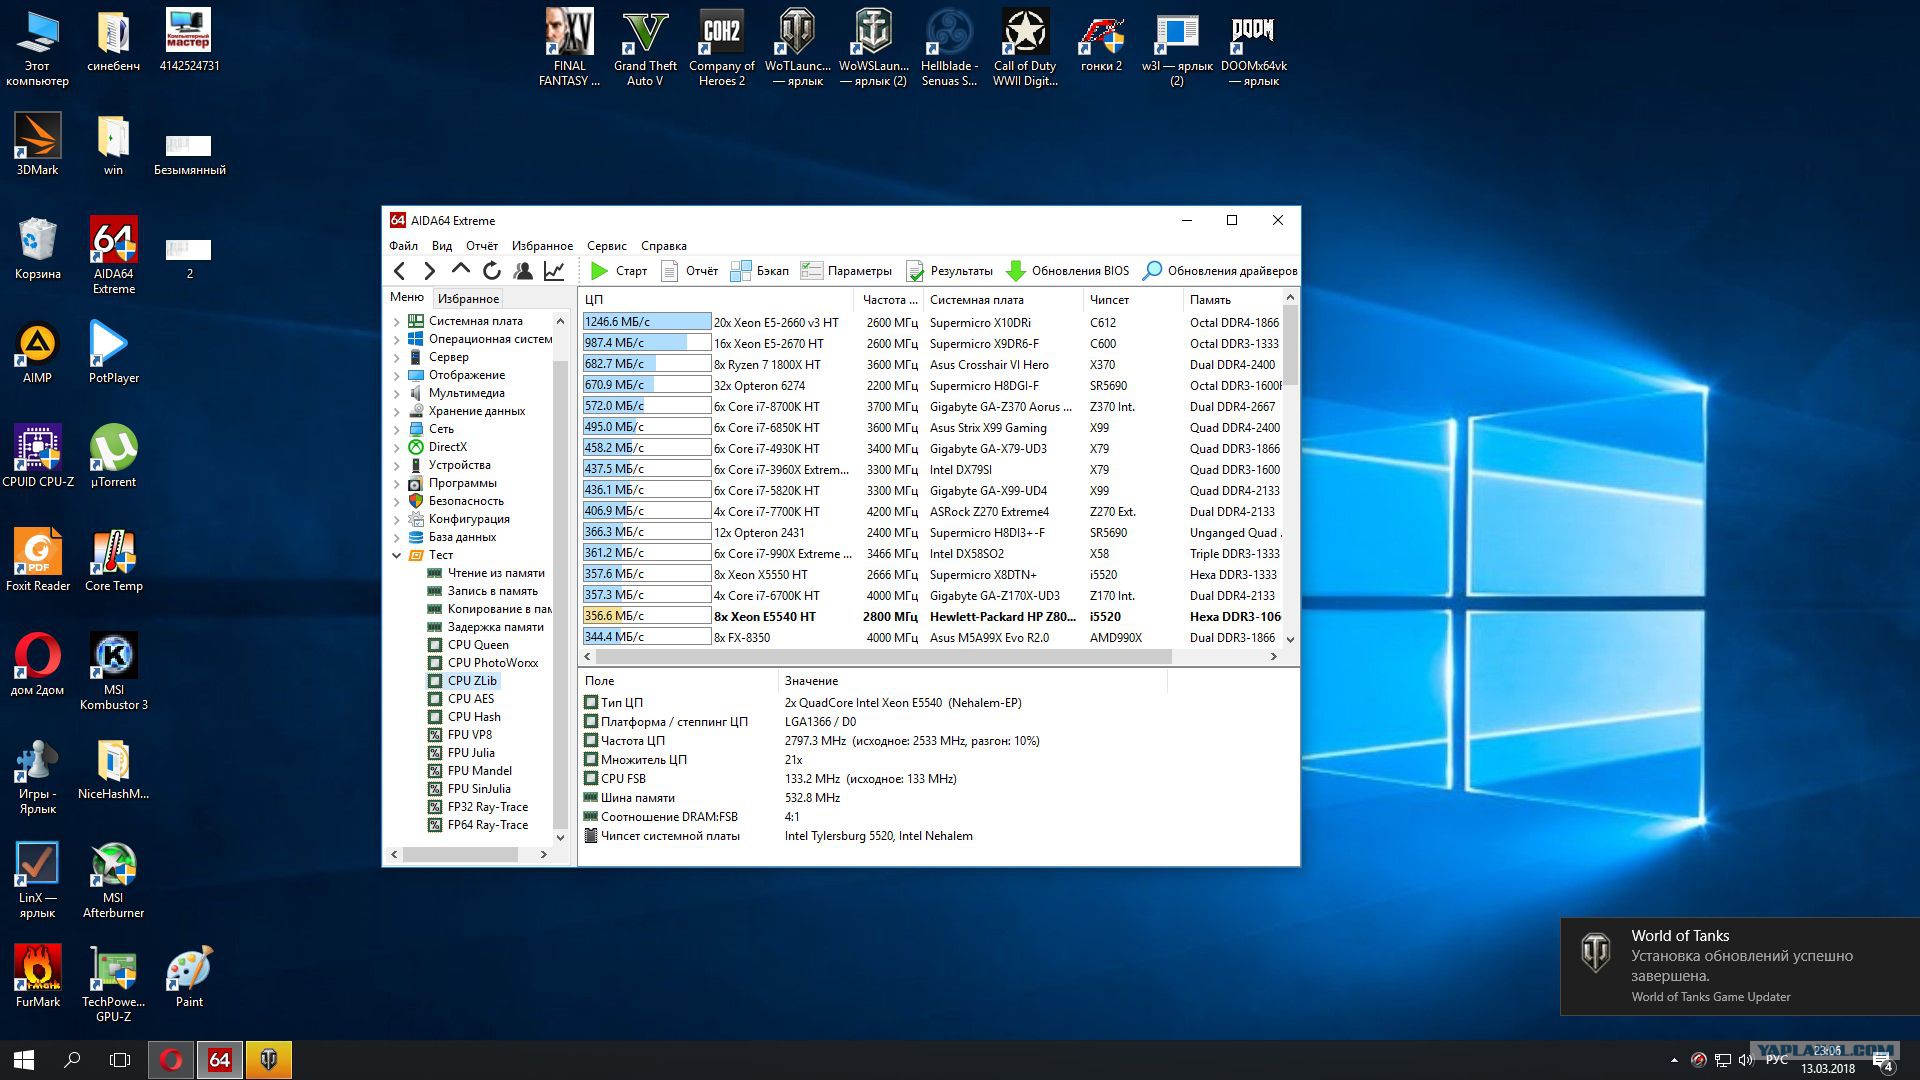Viewport: 1920px width, 1080px height.
Task: Open the Справка menu
Action: click(664, 246)
